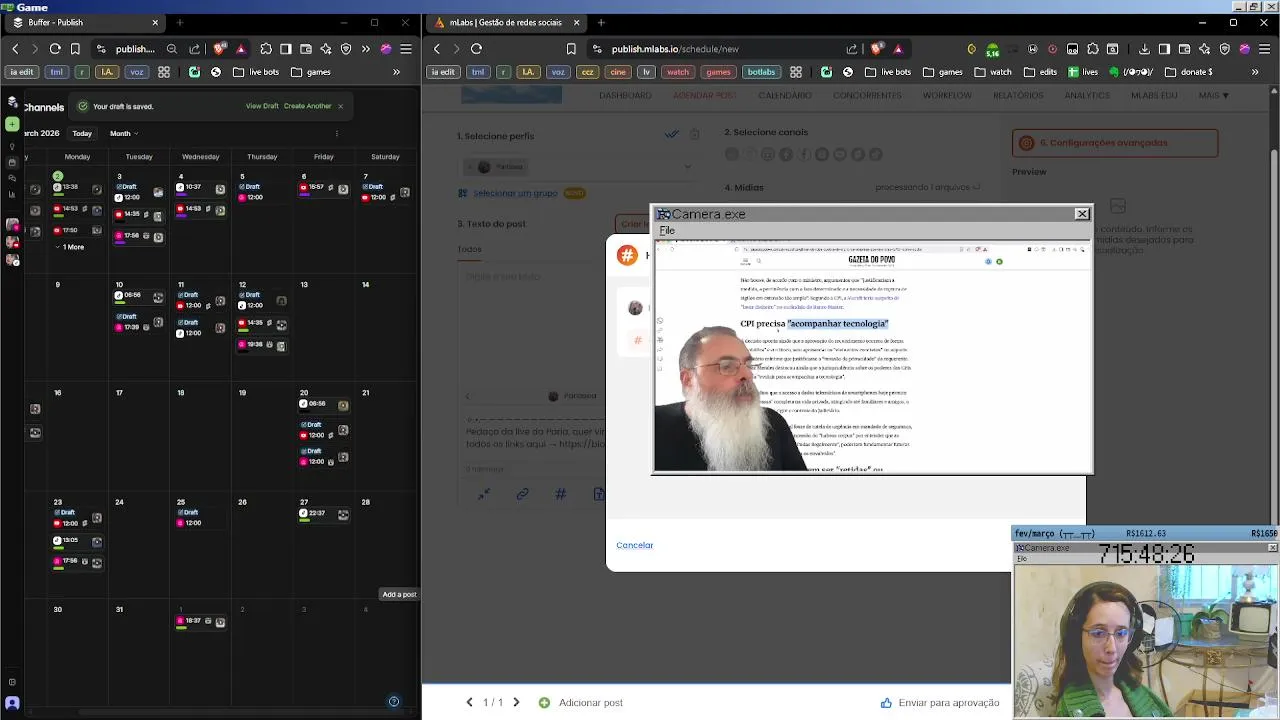Open the File menu in Camera.exe window
Screen dimensions: 1280x720
(x=667, y=230)
